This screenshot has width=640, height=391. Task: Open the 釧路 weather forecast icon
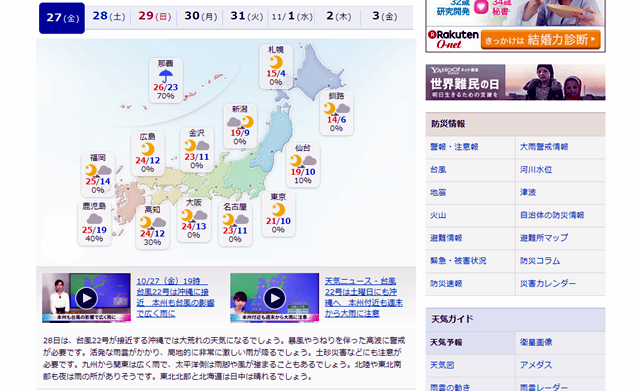(x=337, y=109)
